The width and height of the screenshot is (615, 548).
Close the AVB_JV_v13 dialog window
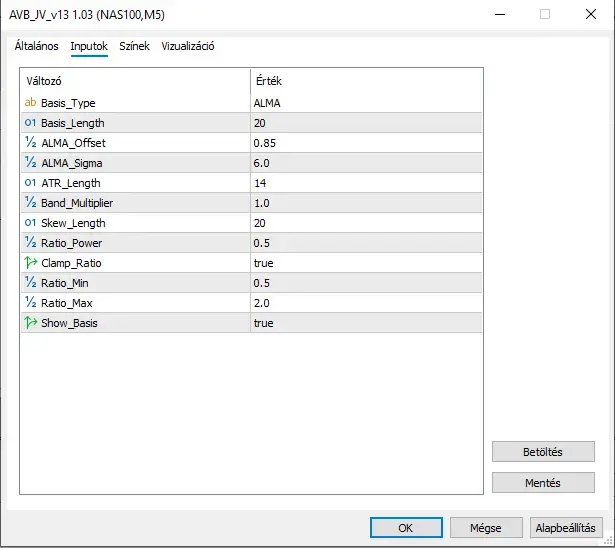[x=591, y=15]
